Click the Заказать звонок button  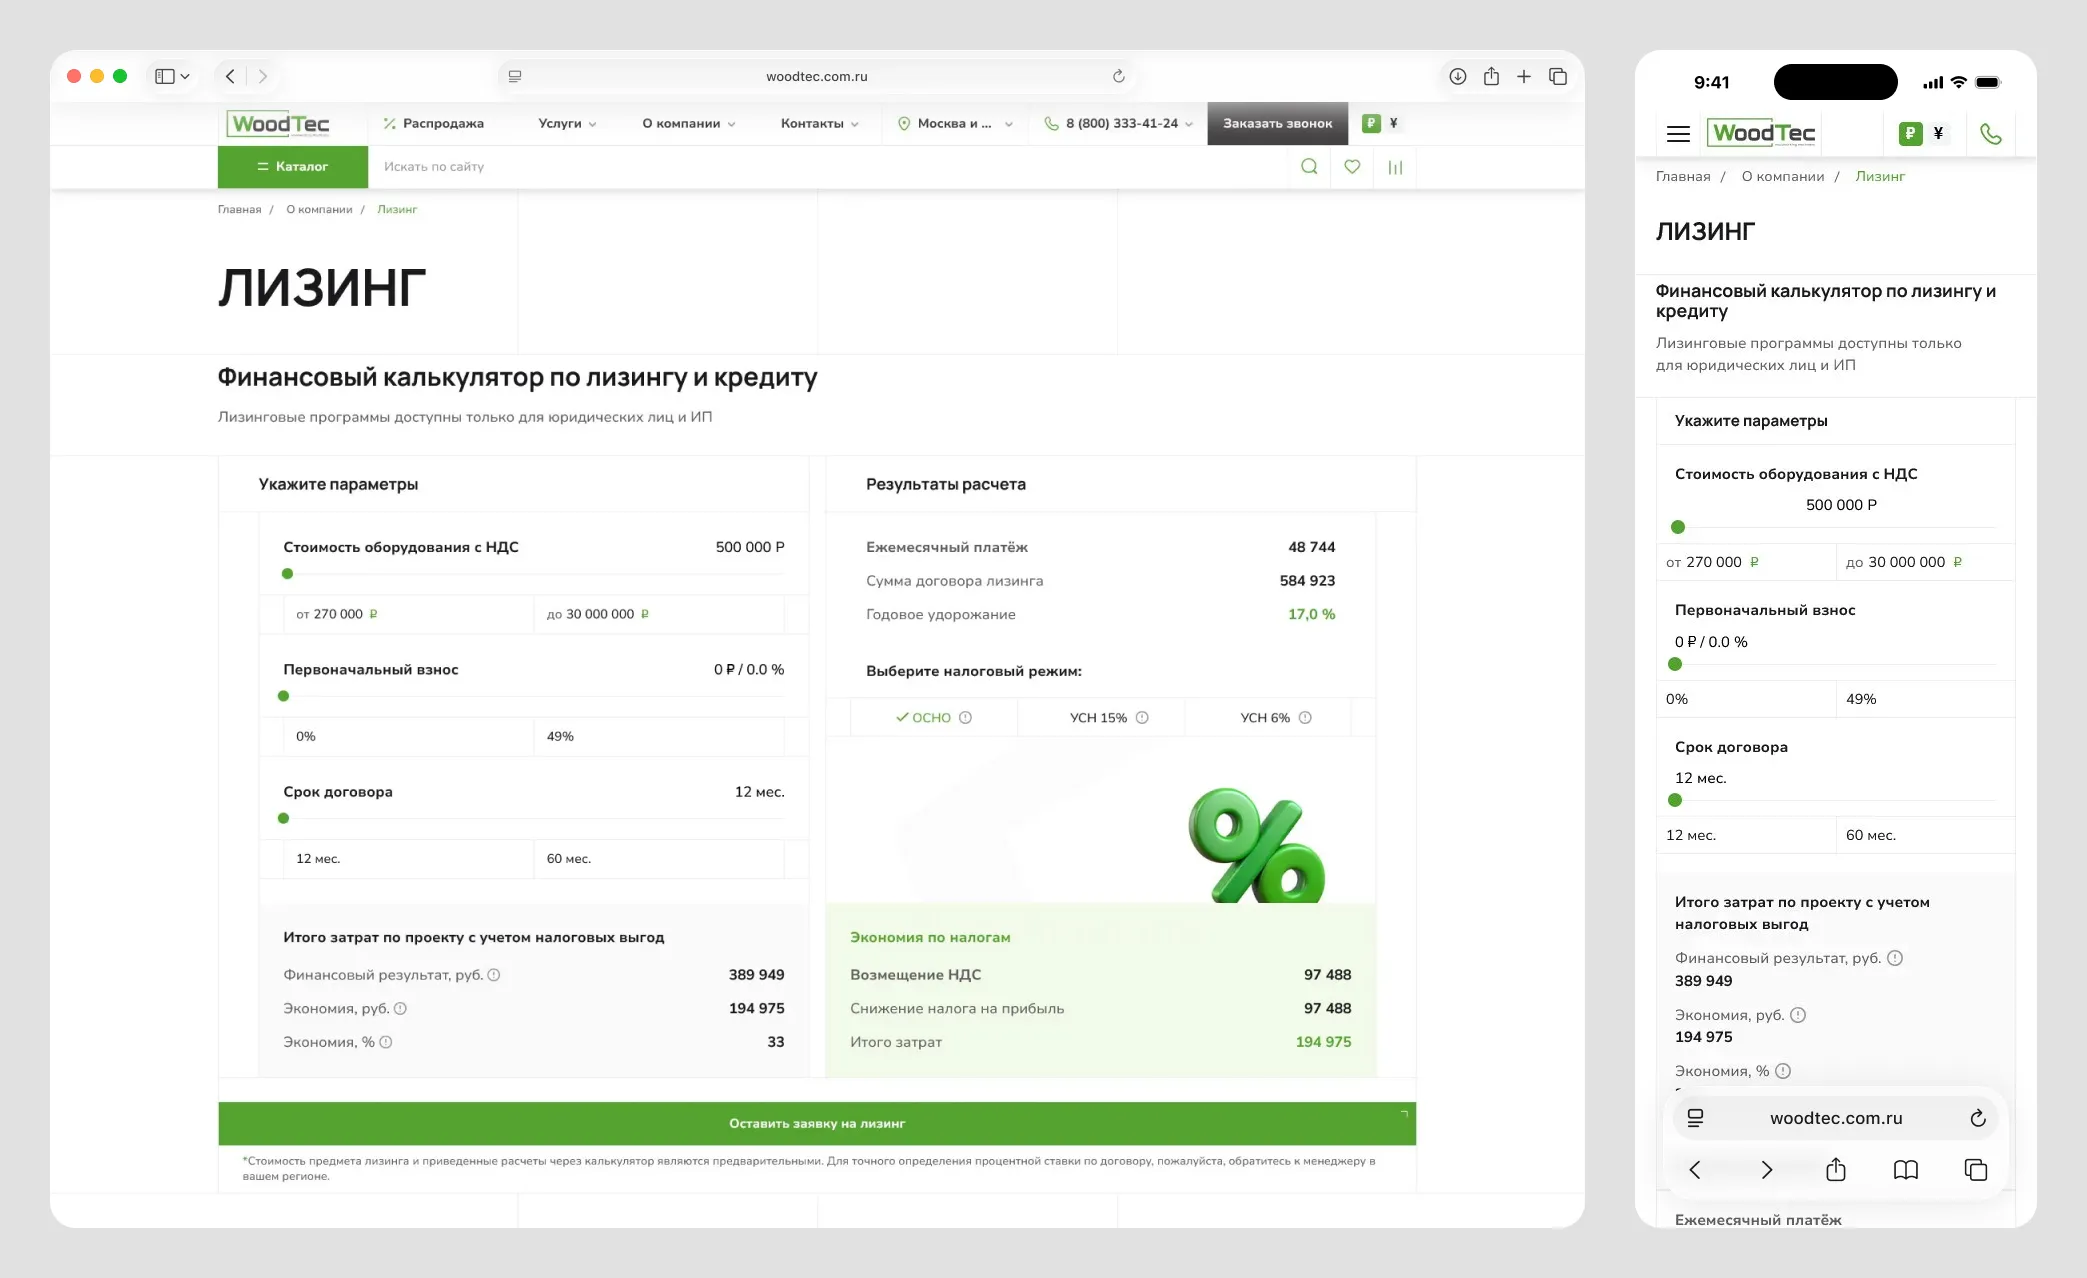1277,124
